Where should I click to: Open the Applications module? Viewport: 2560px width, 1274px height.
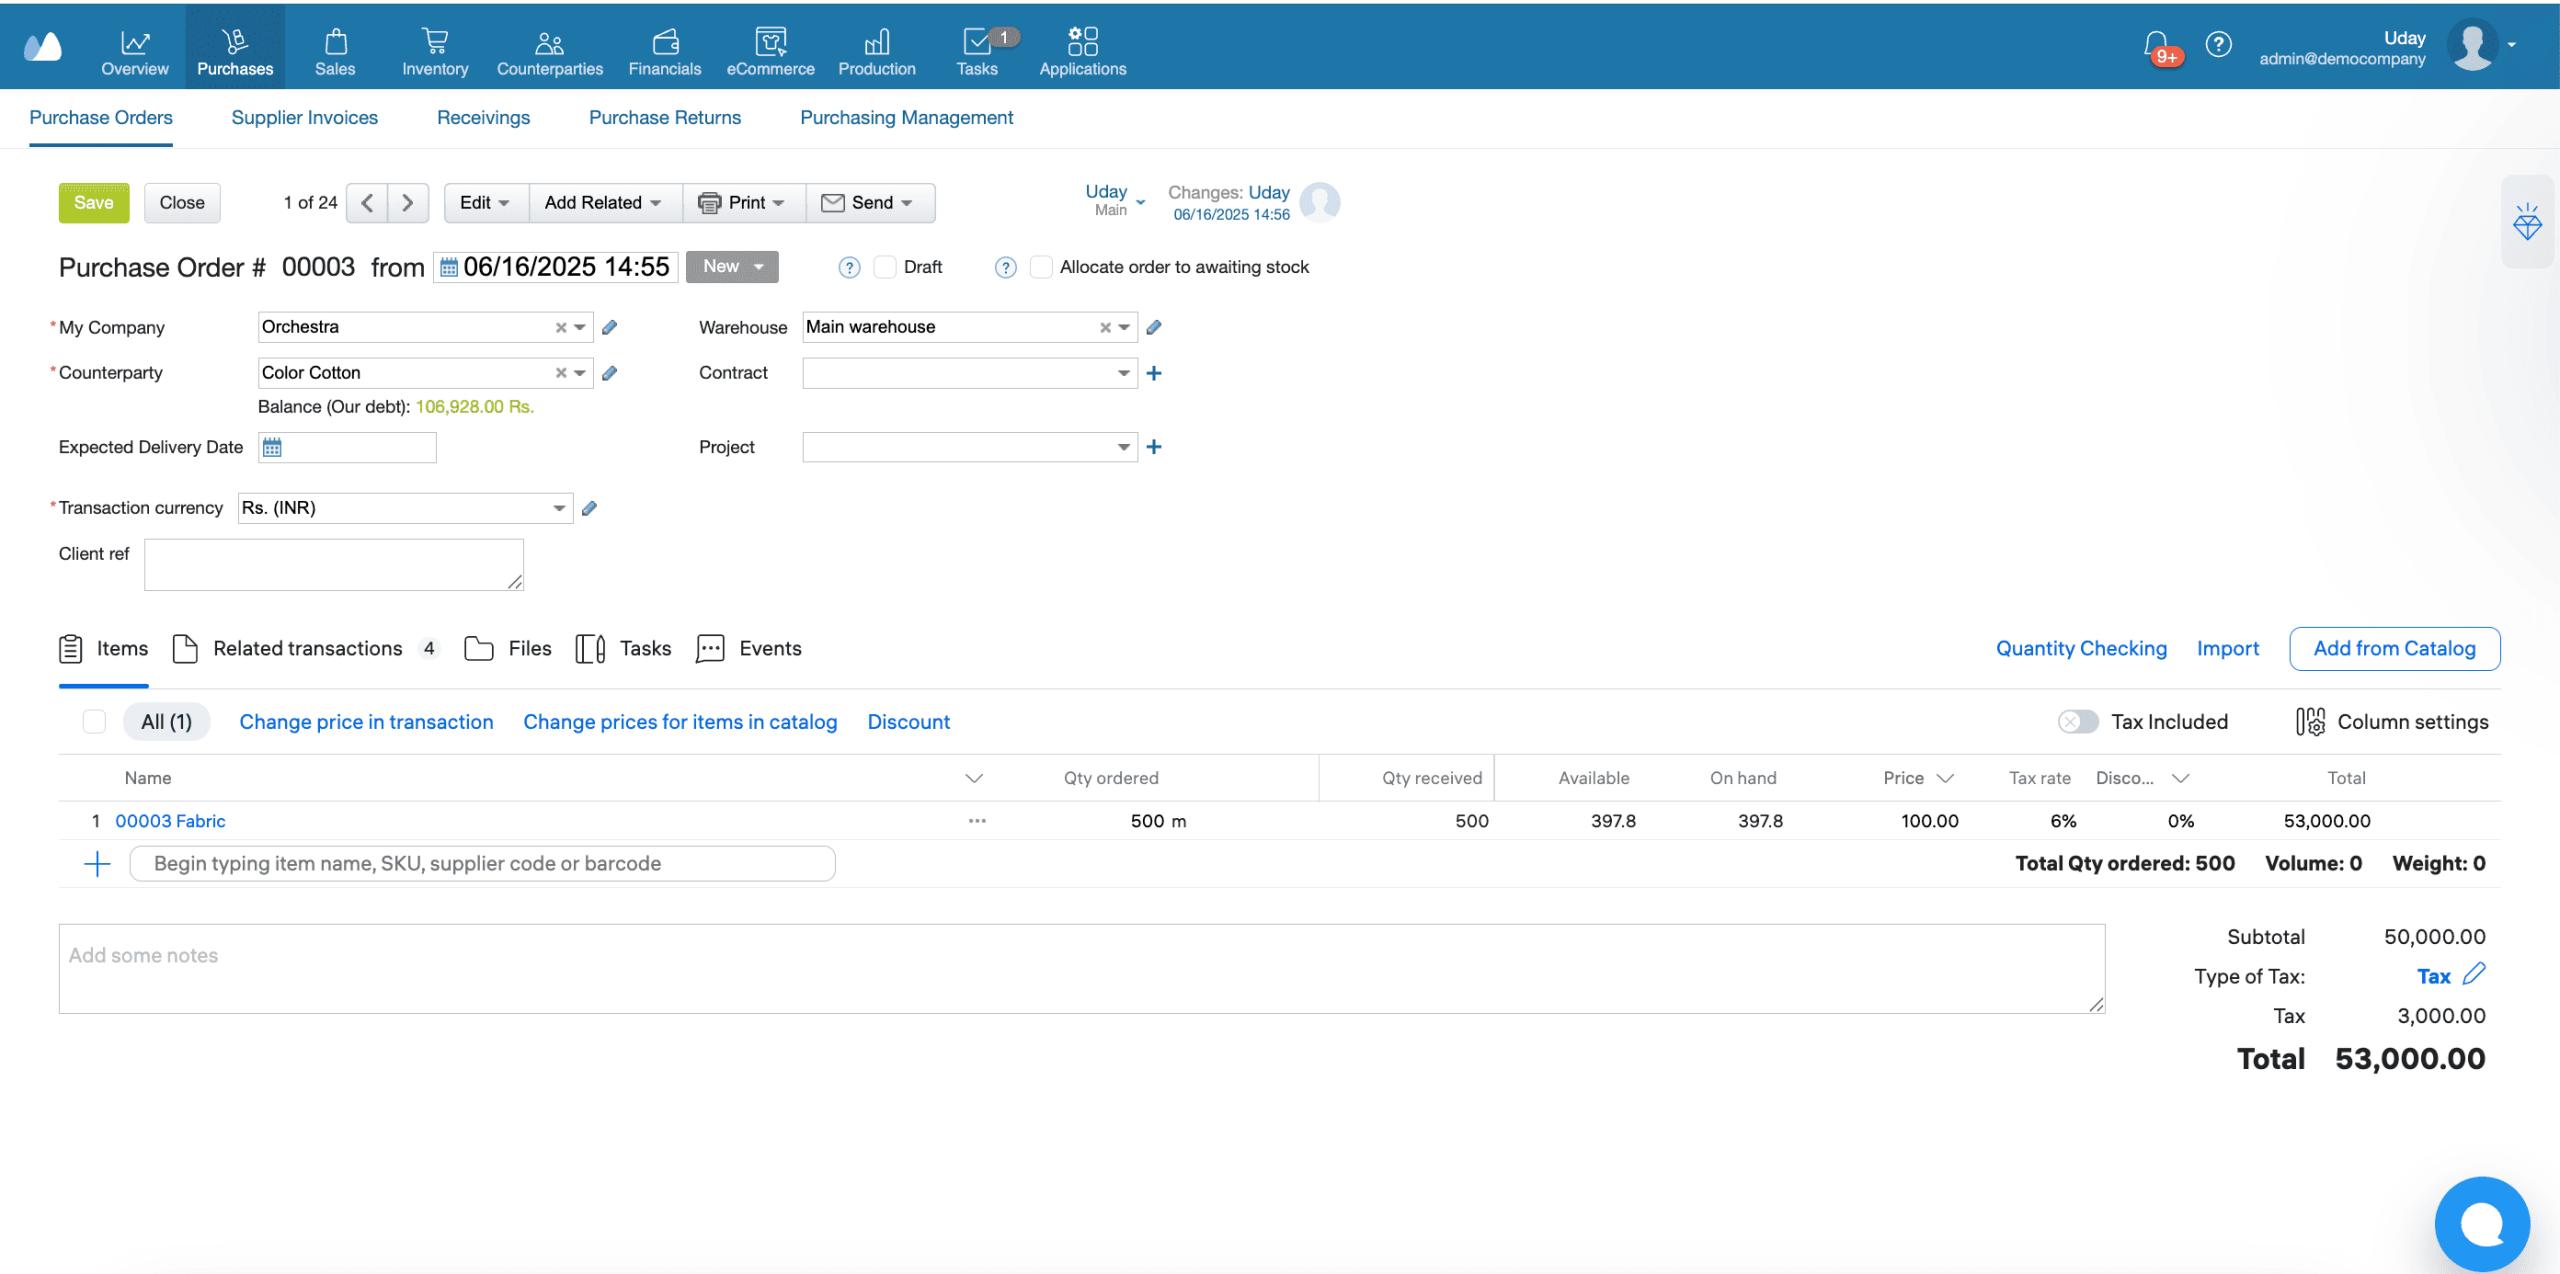[x=1083, y=50]
